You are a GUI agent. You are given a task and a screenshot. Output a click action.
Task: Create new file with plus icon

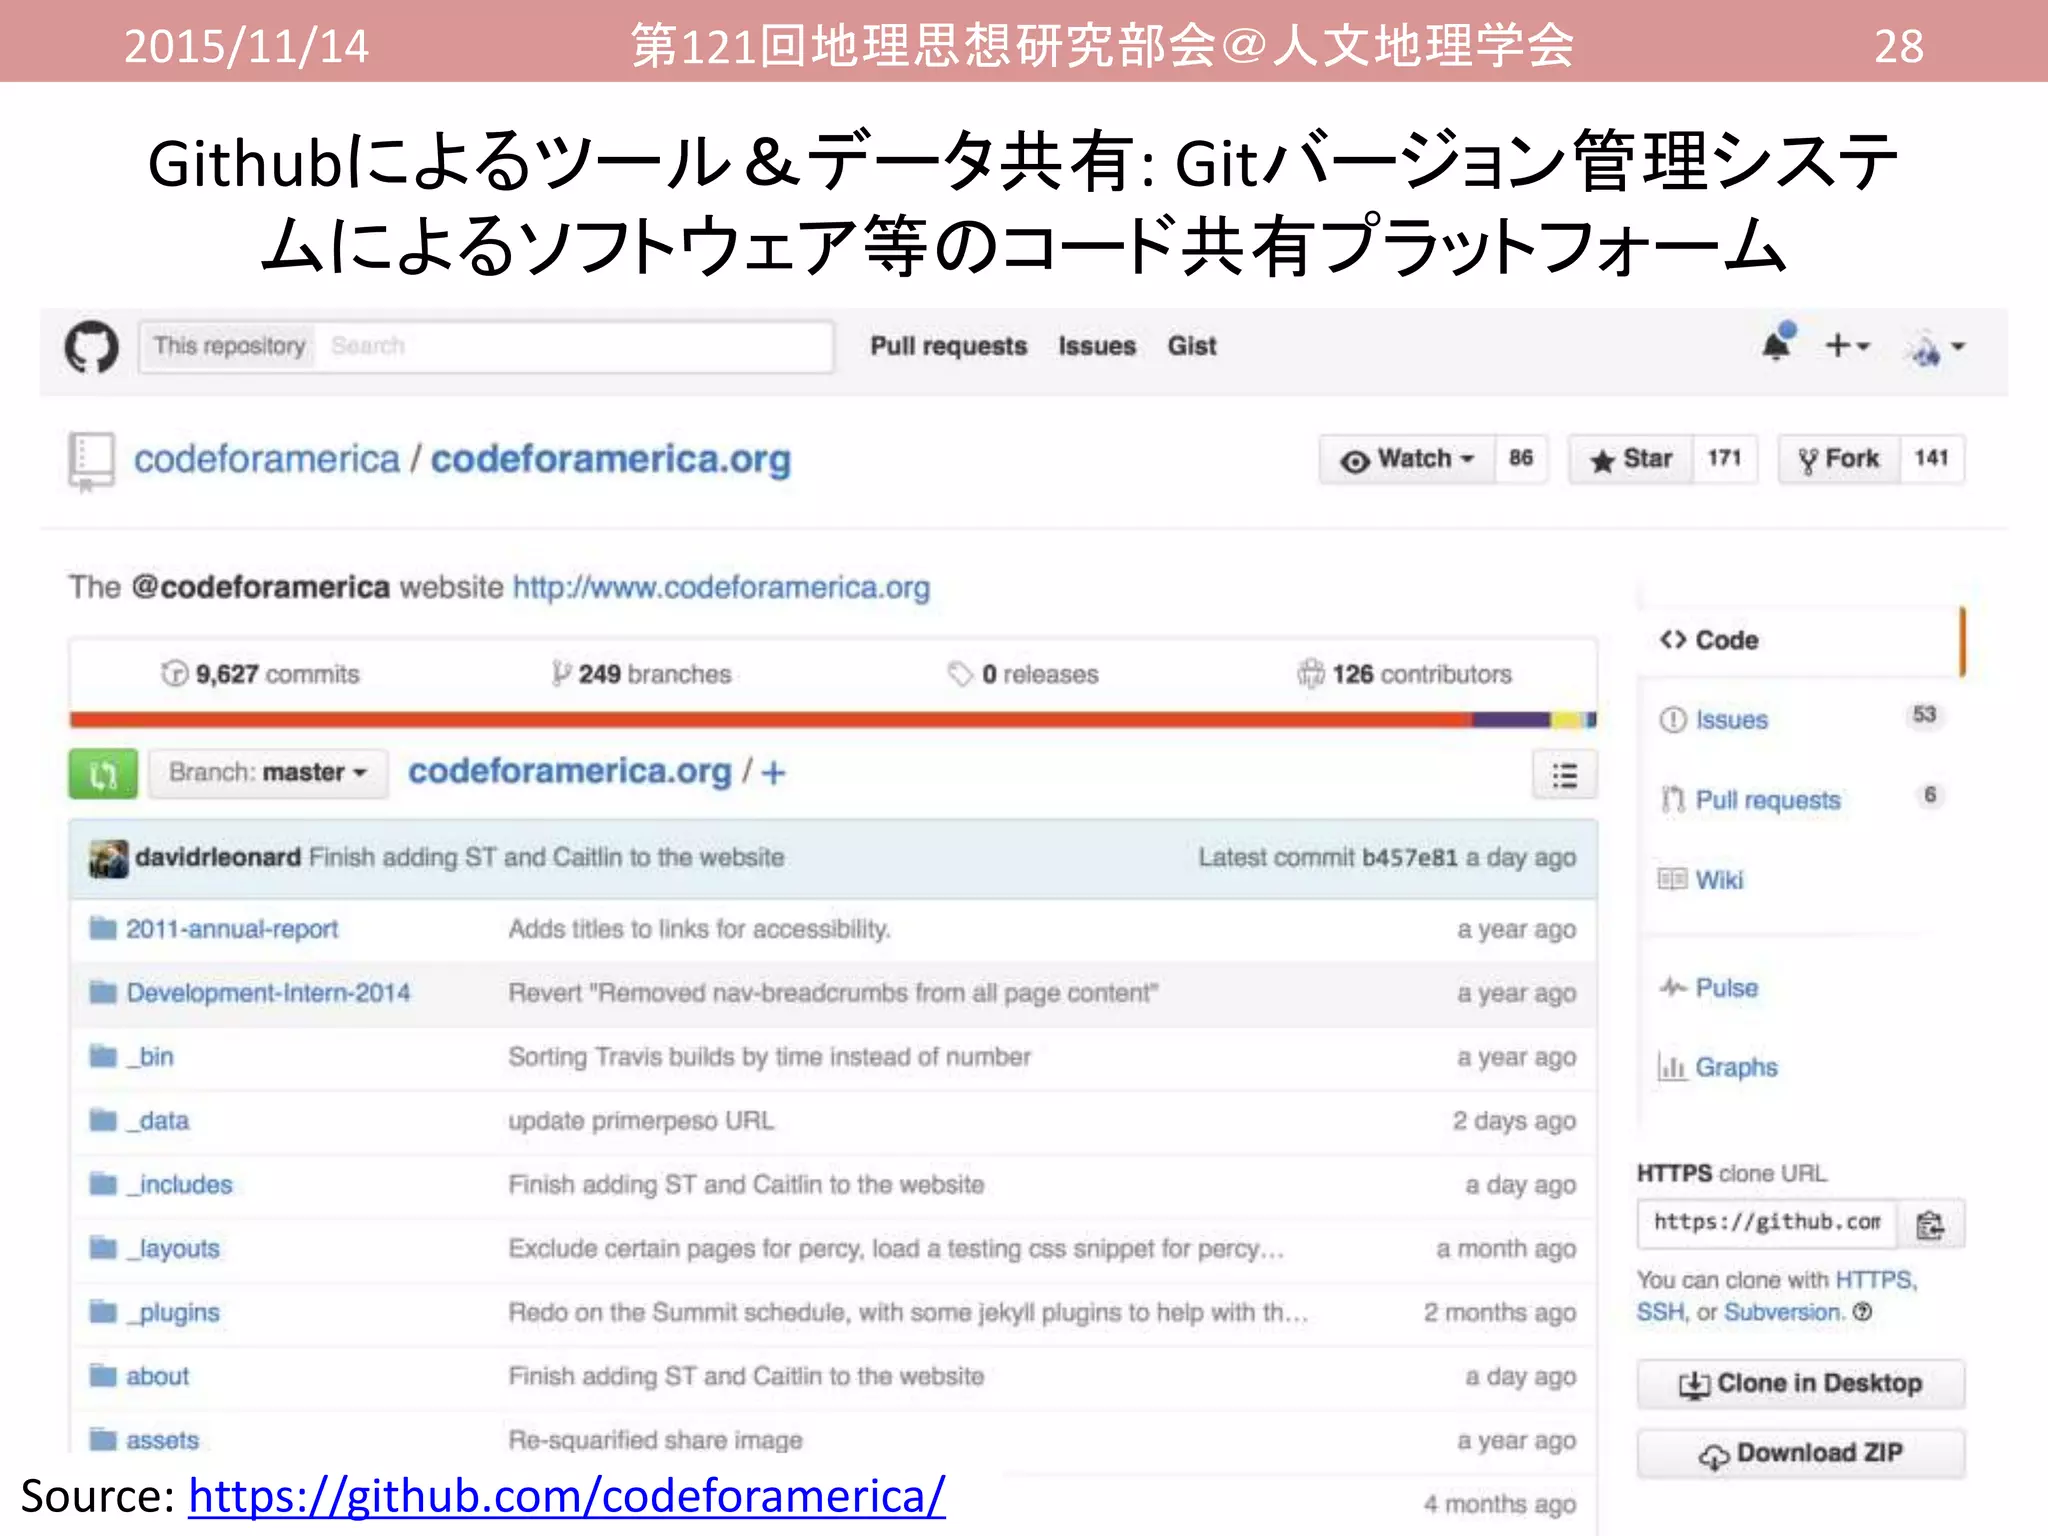tap(773, 773)
